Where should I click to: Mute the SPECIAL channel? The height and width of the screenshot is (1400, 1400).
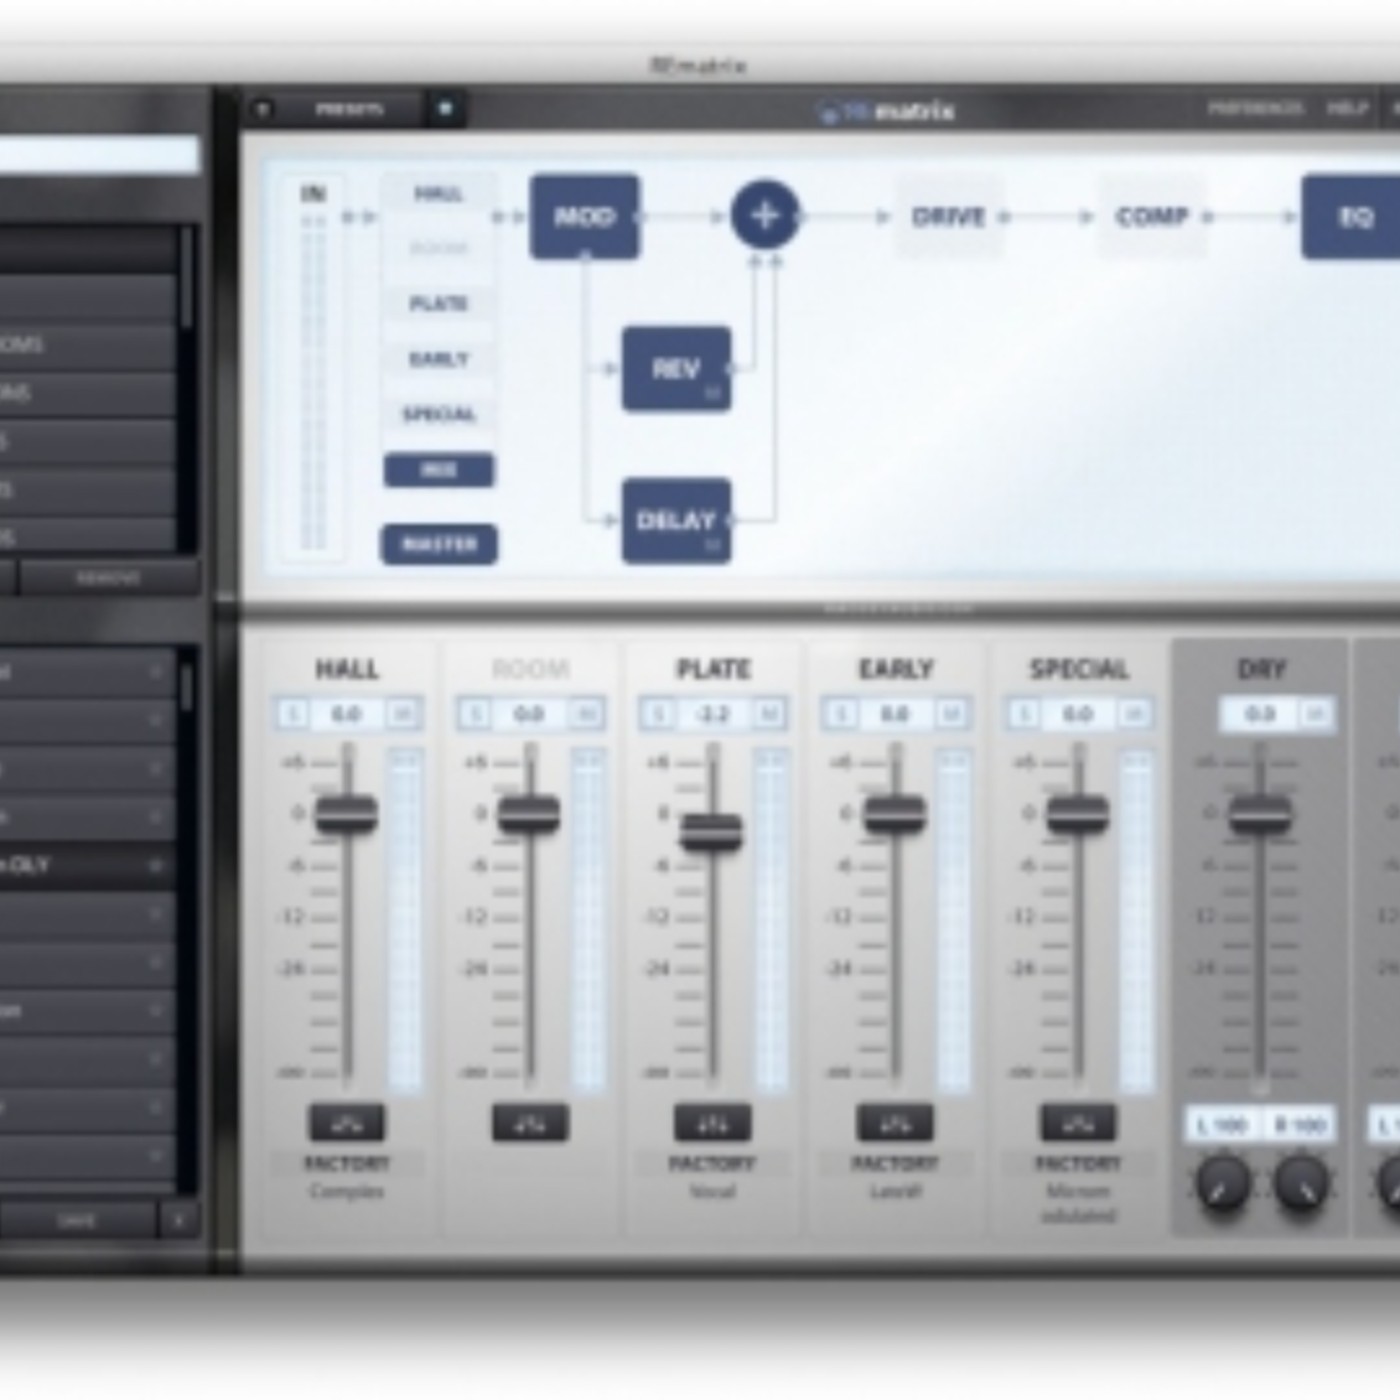1133,713
